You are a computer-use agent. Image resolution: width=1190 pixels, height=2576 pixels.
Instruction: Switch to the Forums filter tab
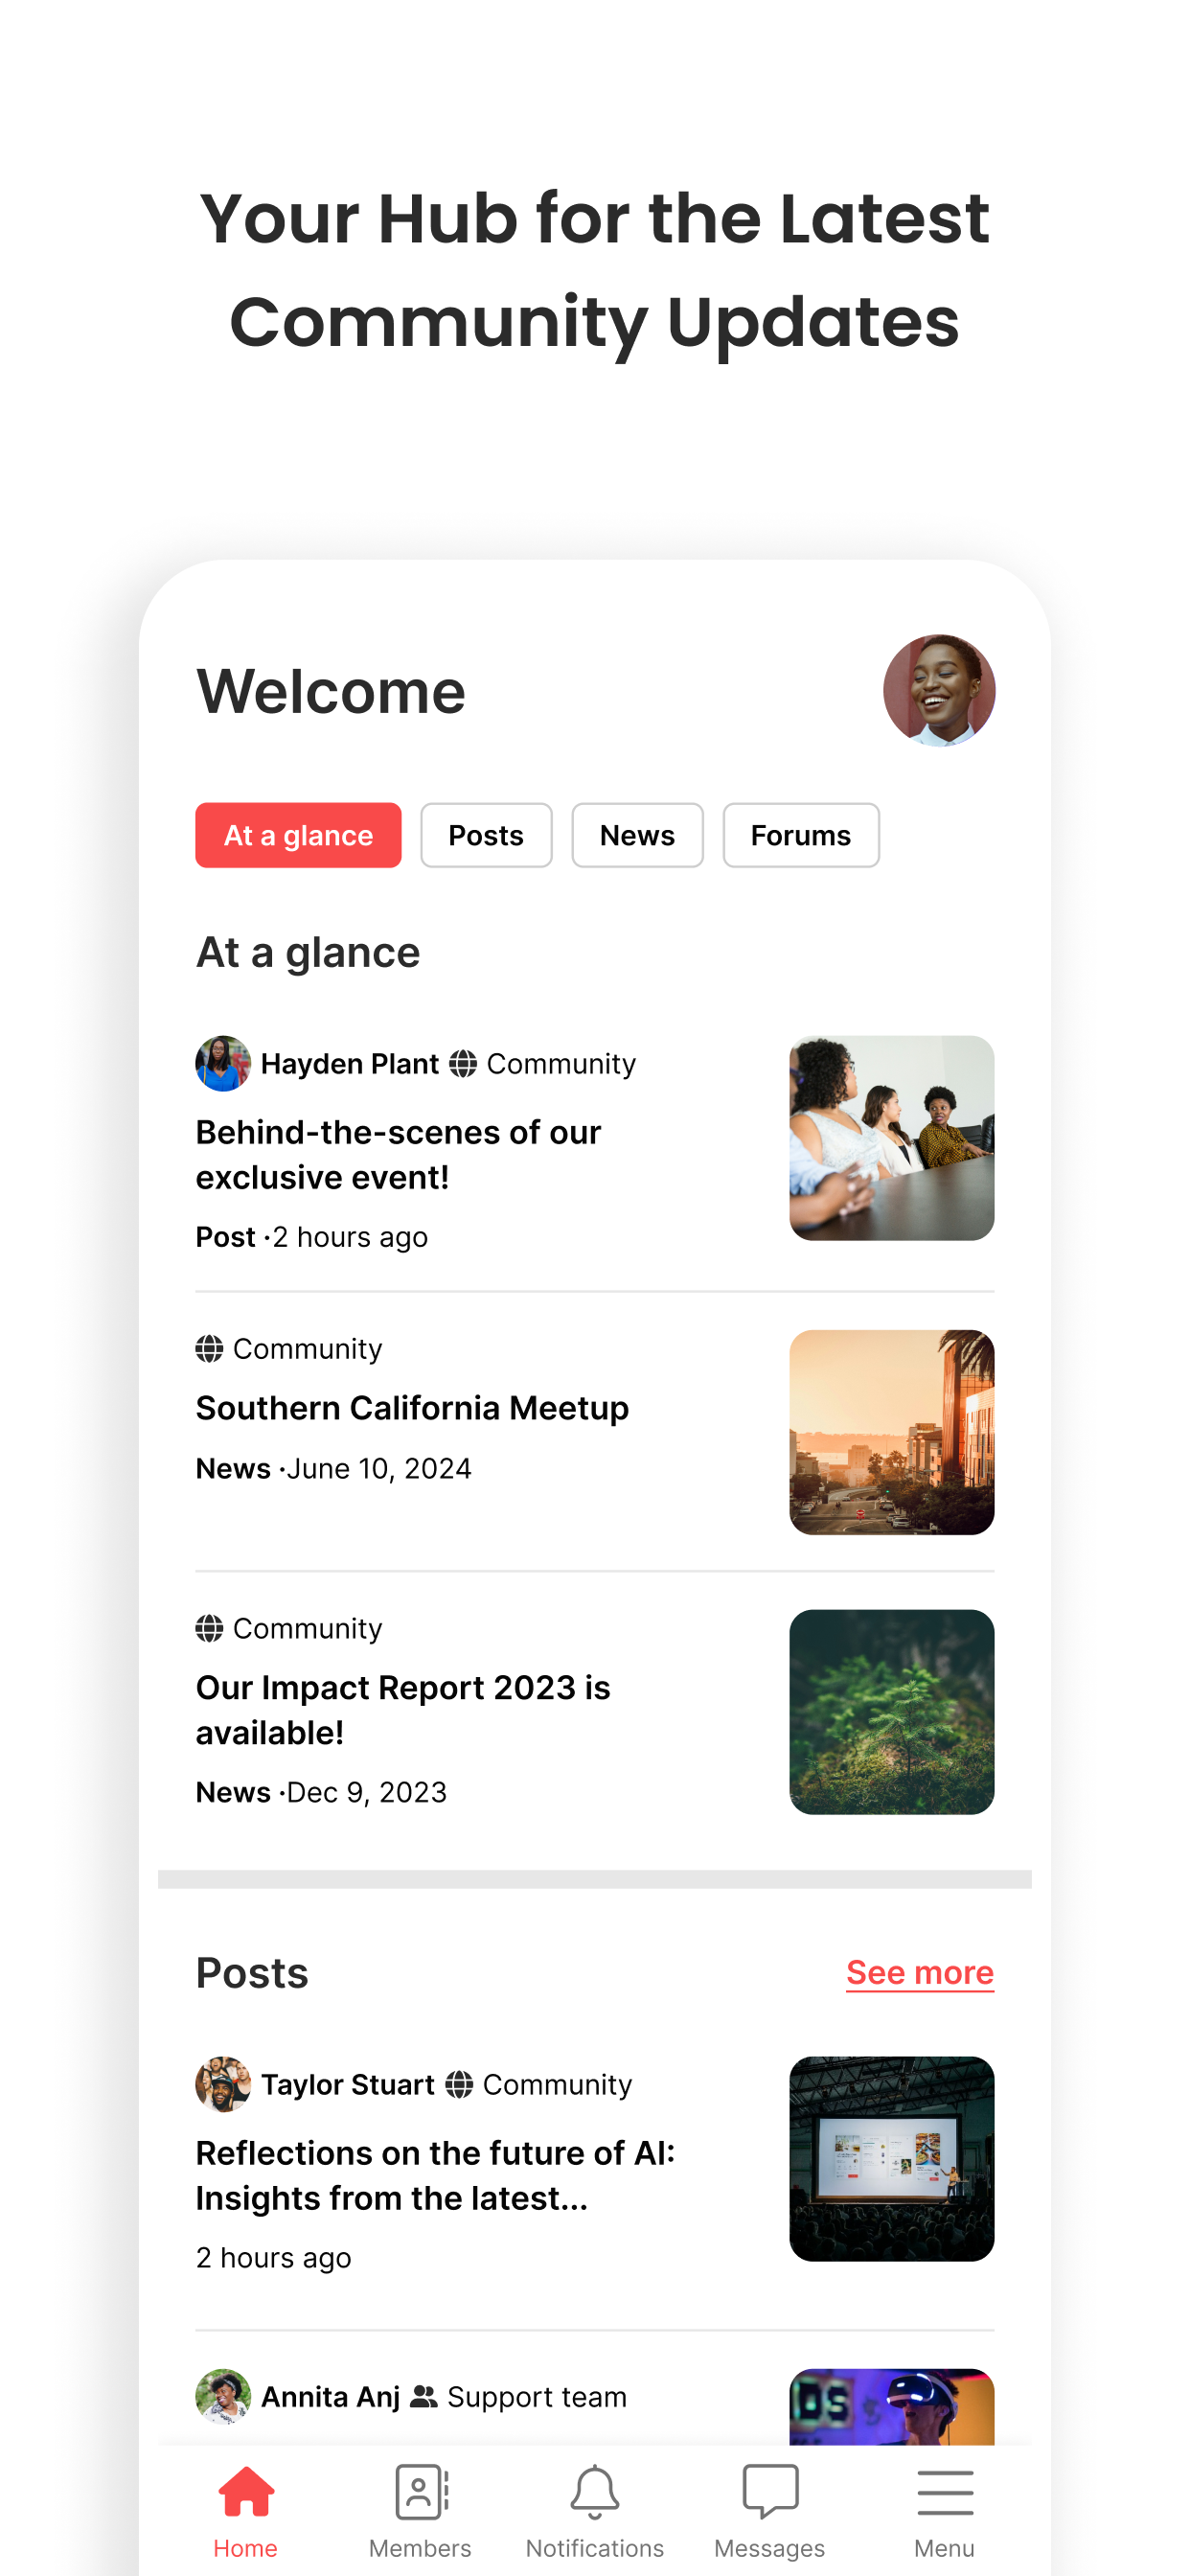(801, 835)
